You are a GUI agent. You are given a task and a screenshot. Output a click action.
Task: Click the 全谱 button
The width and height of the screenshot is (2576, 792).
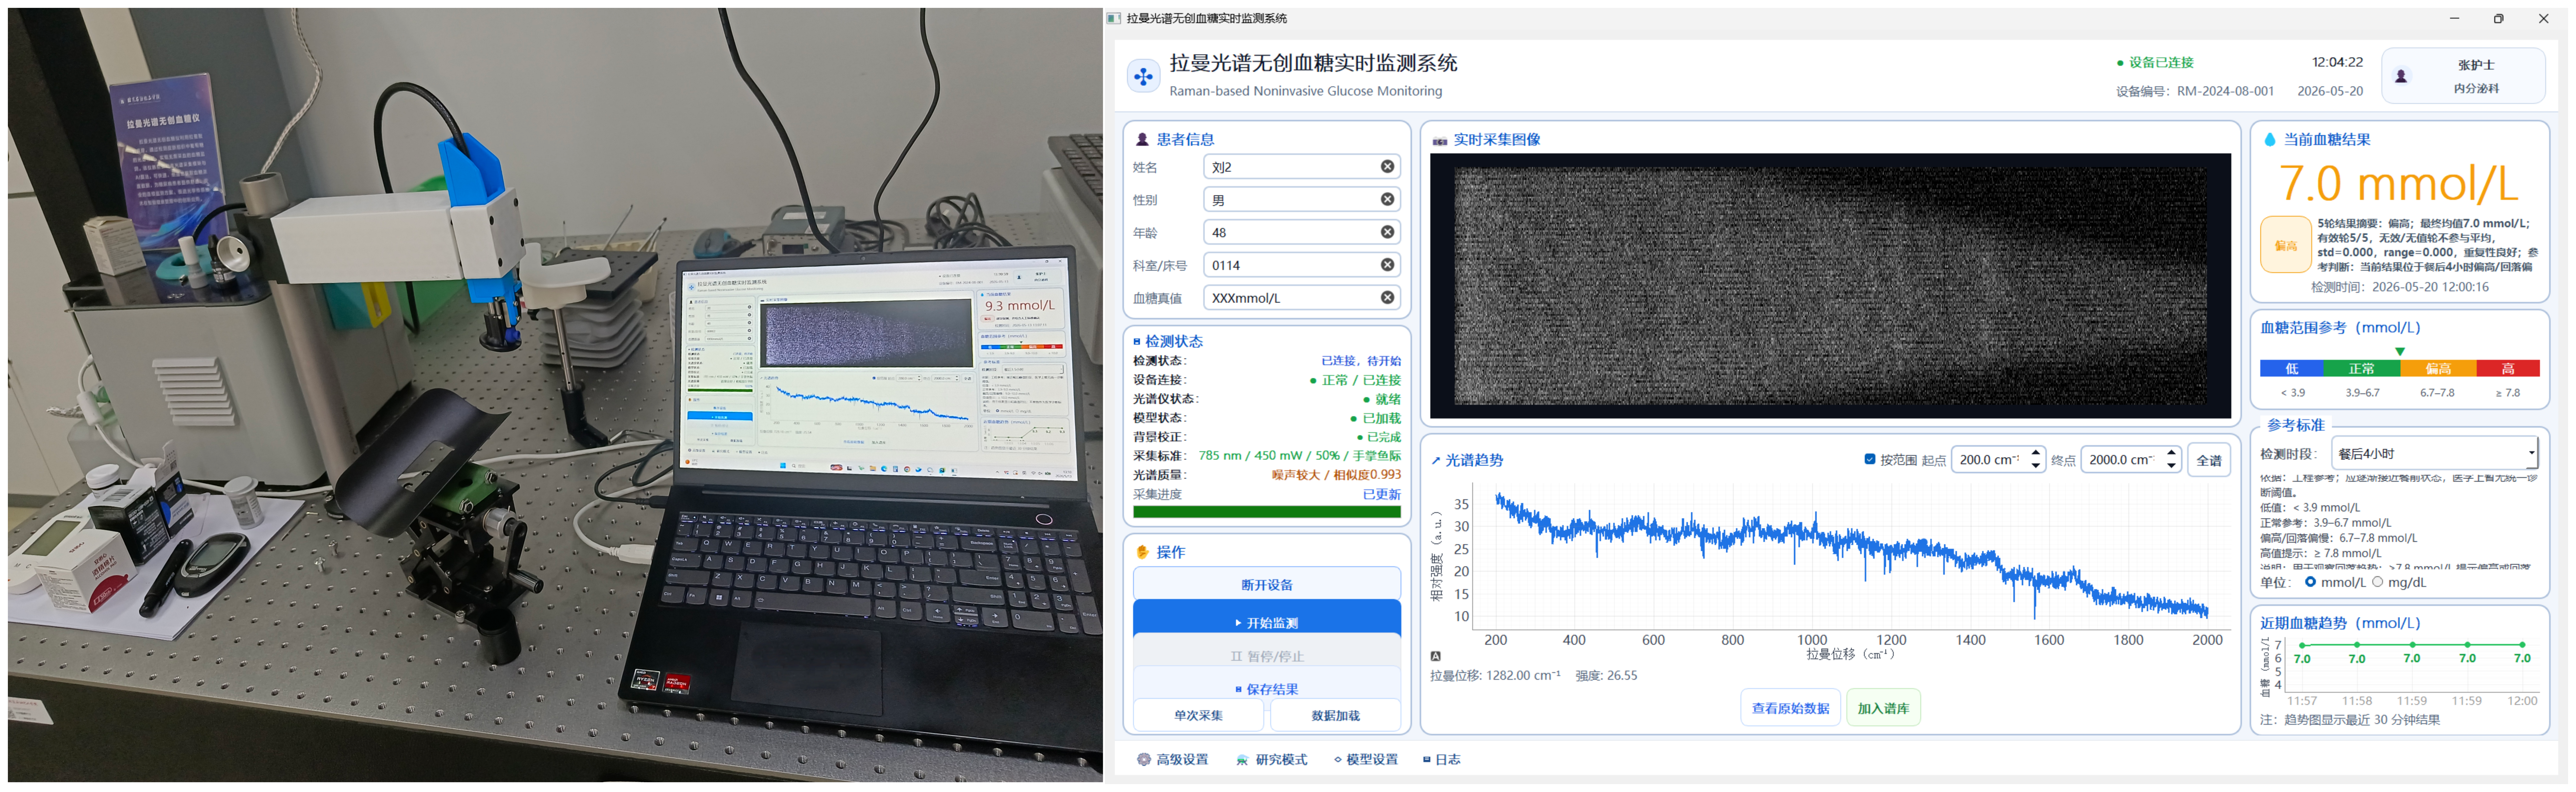click(2209, 460)
